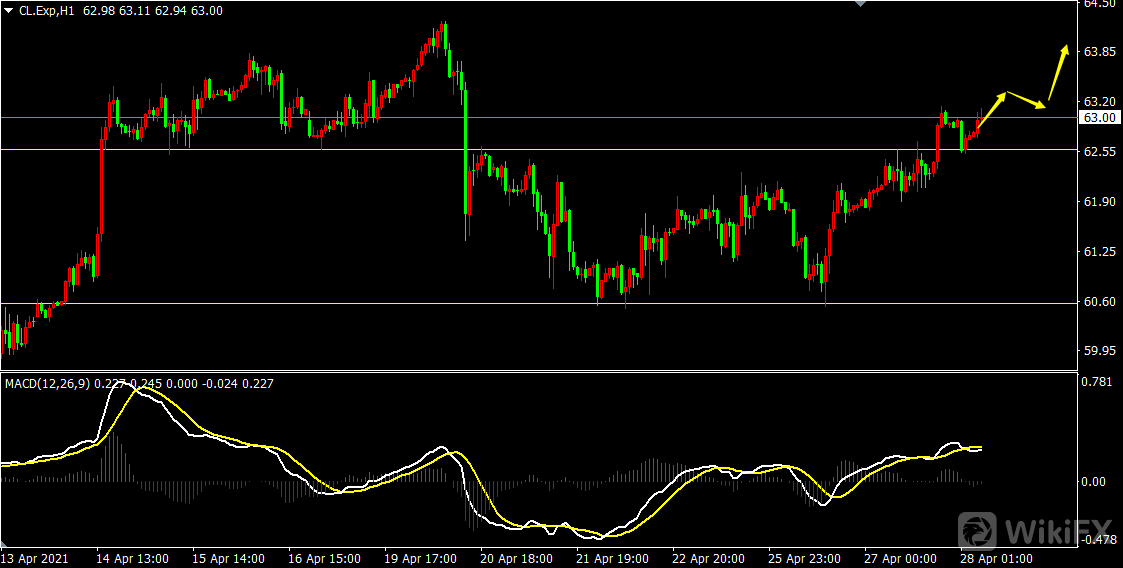The width and height of the screenshot is (1123, 568).
Task: Click the 64.50 price scale label
Action: point(1100,4)
